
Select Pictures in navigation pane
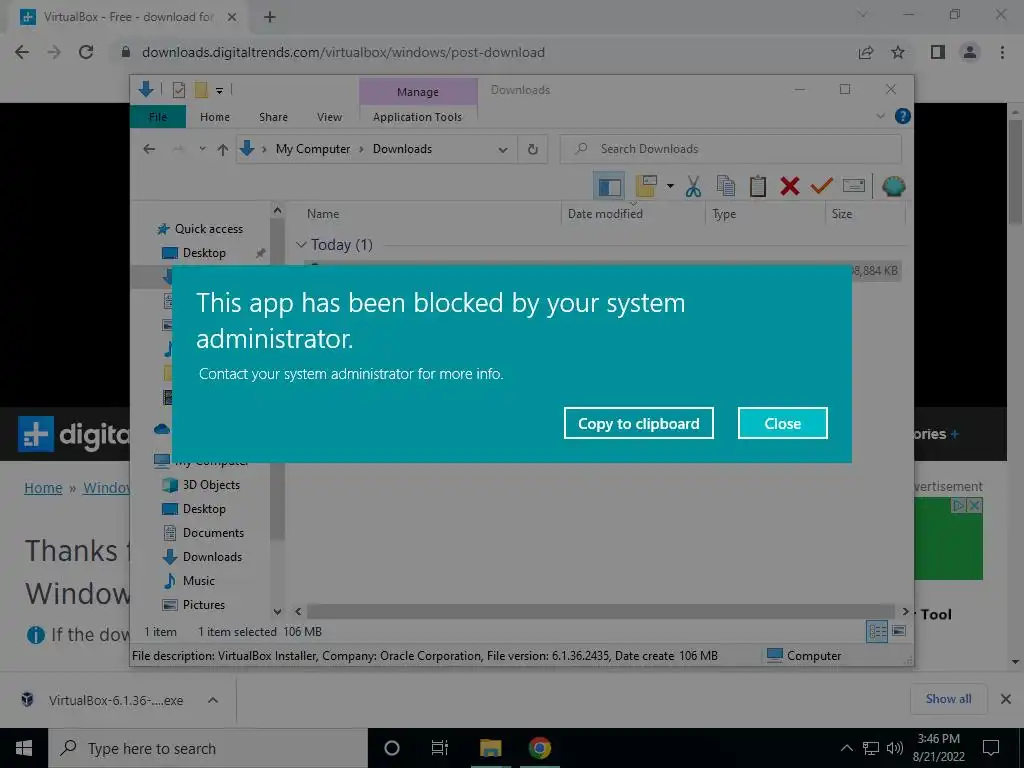pyautogui.click(x=203, y=605)
